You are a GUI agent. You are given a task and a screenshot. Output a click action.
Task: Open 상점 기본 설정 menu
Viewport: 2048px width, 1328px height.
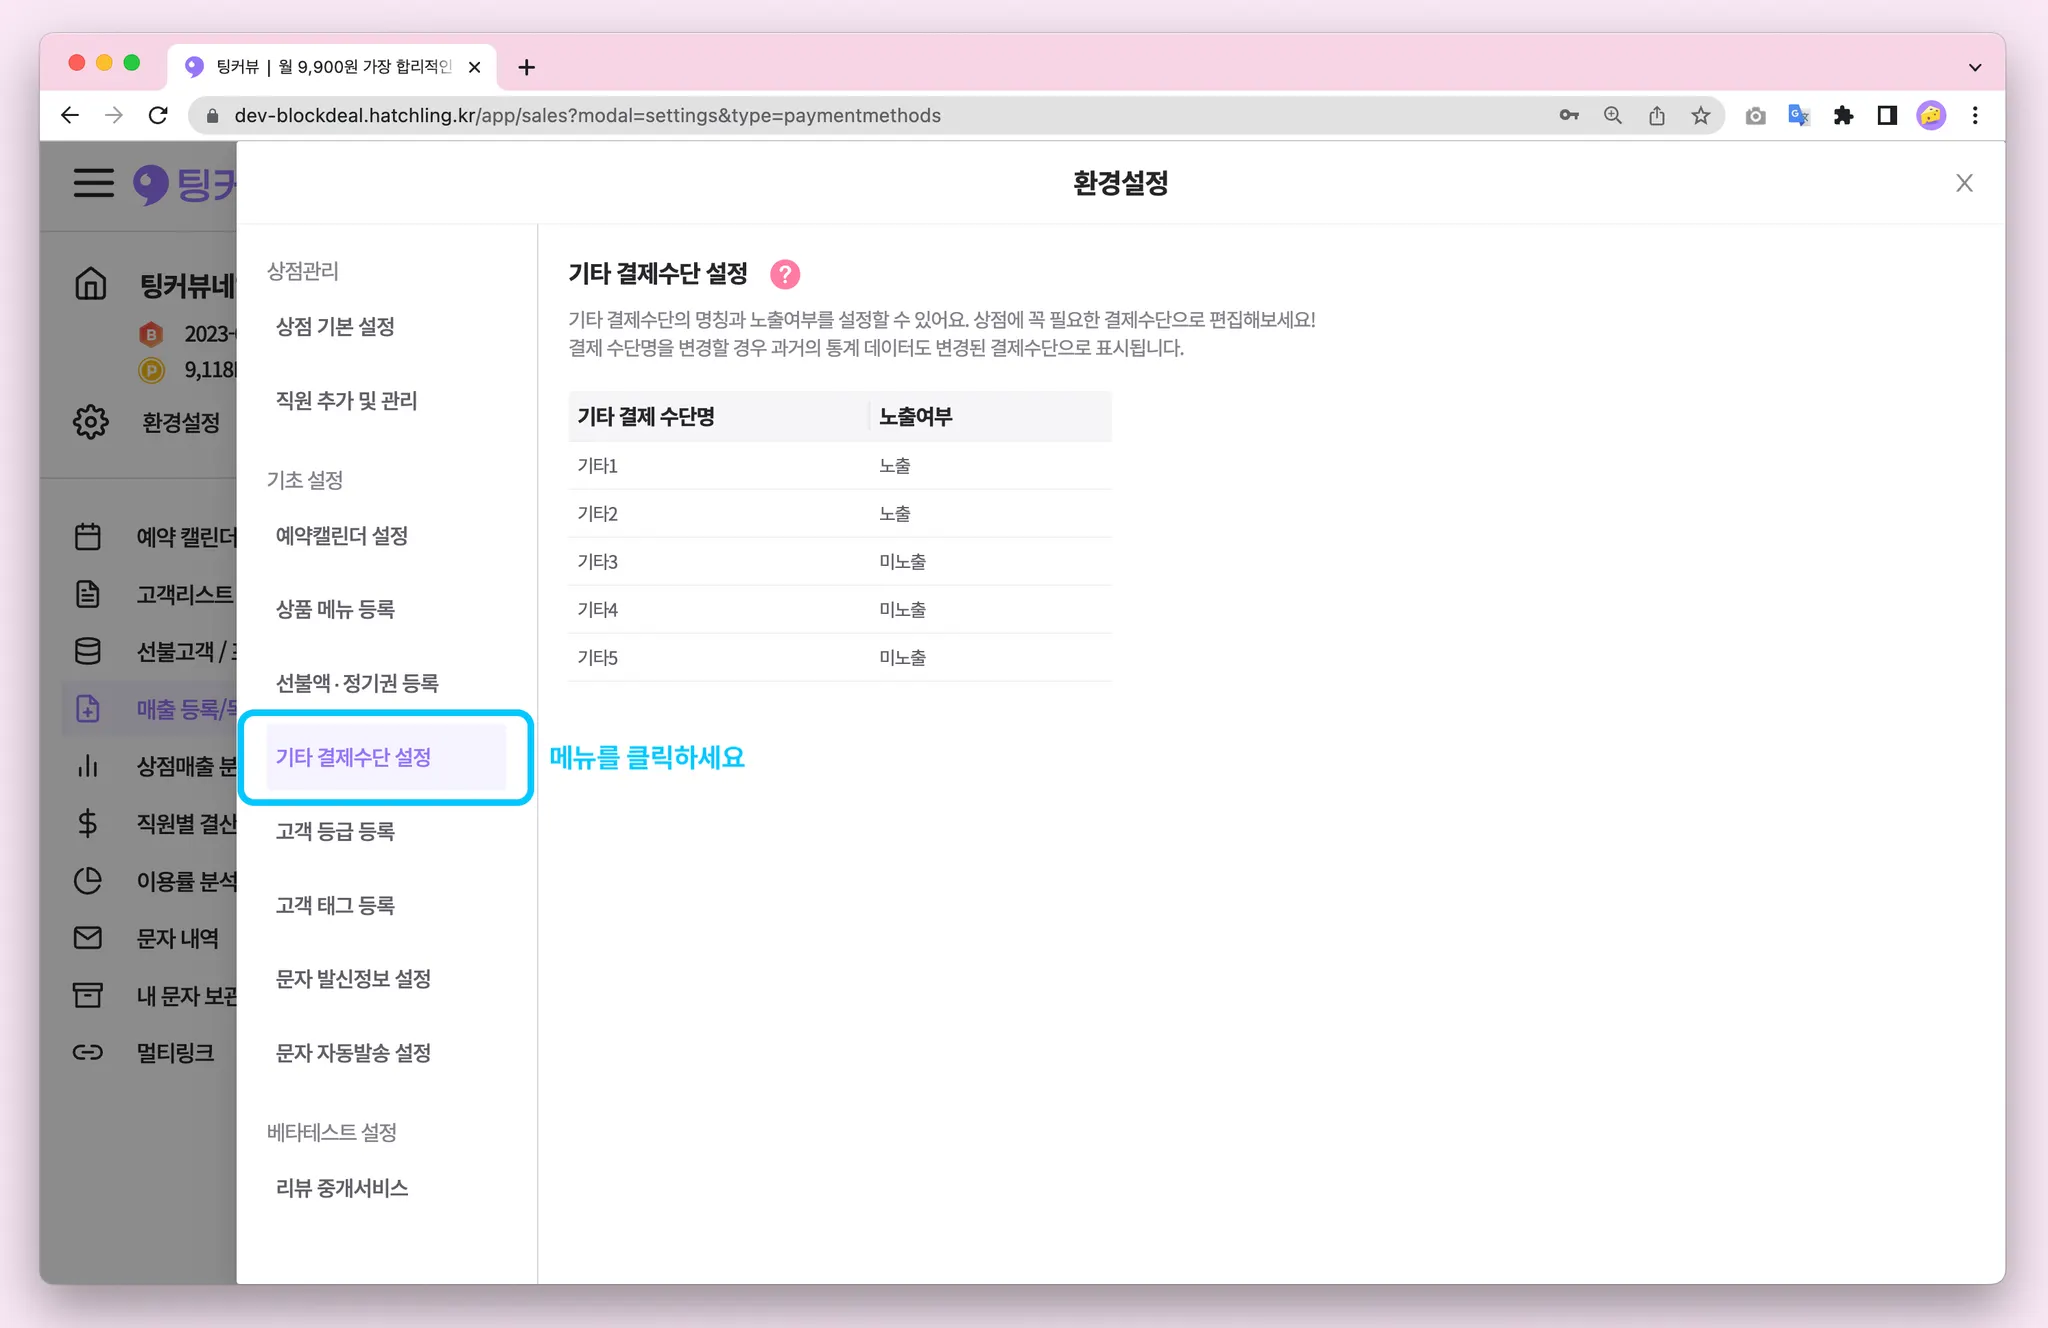(335, 327)
